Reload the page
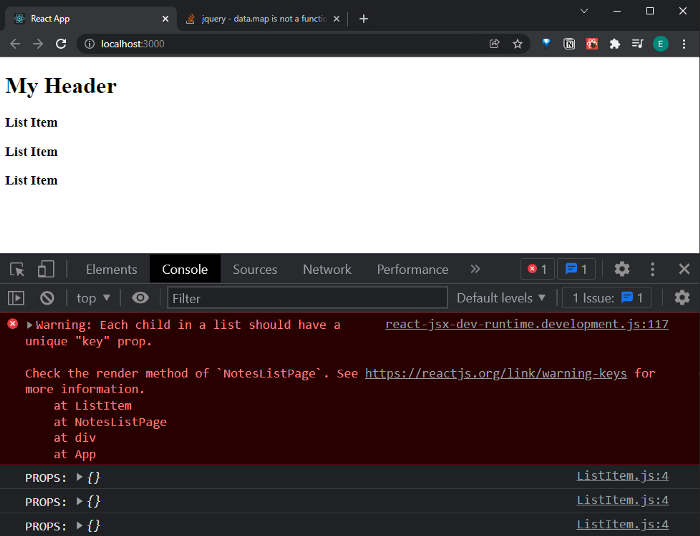Image resolution: width=700 pixels, height=536 pixels. (x=61, y=44)
